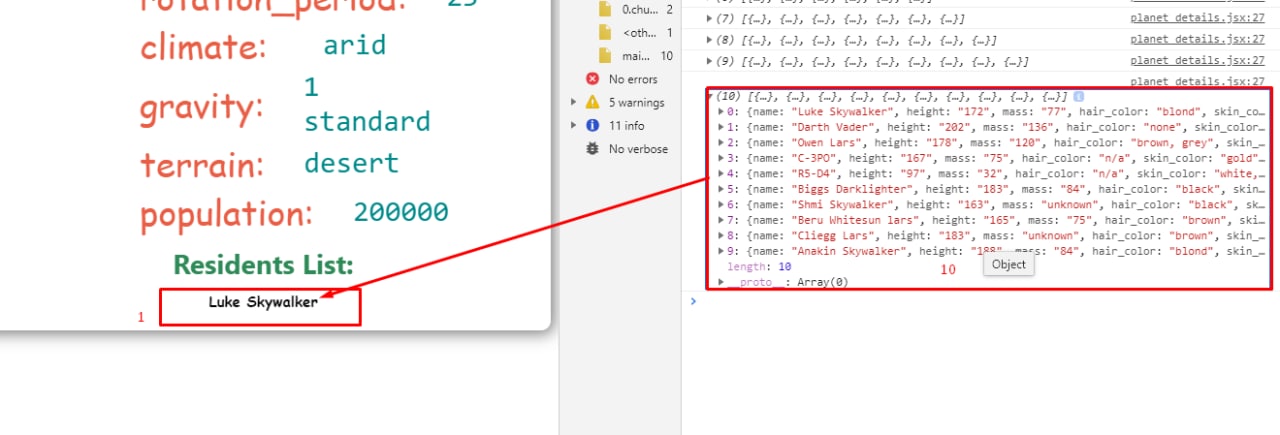
Task: Expand object 8 Cliegg Lars
Action: coord(723,236)
